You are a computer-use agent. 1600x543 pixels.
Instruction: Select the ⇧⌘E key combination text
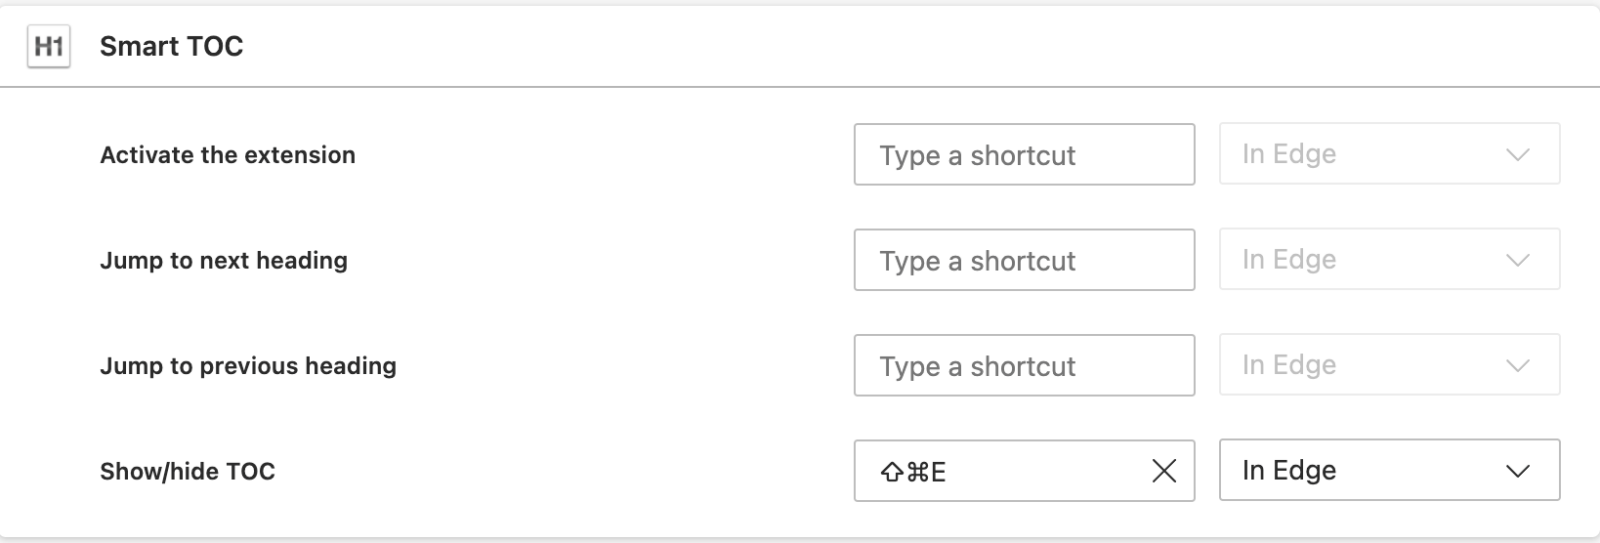(913, 472)
